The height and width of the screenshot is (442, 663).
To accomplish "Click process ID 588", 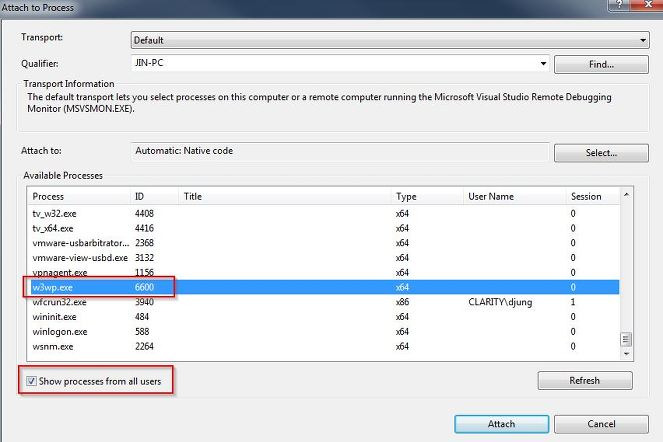I will point(142,332).
